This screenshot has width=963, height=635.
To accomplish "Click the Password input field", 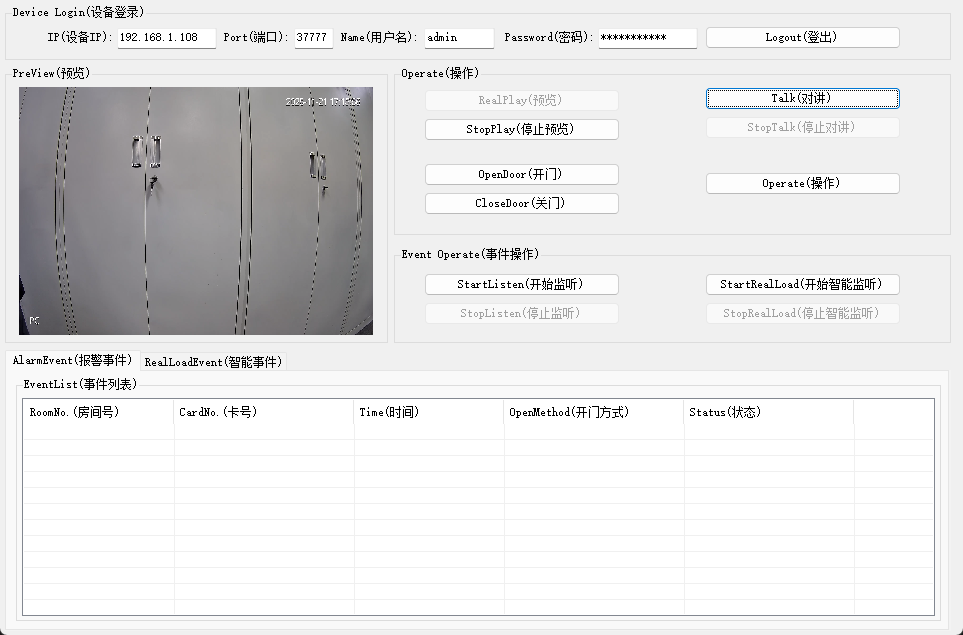I will click(647, 38).
